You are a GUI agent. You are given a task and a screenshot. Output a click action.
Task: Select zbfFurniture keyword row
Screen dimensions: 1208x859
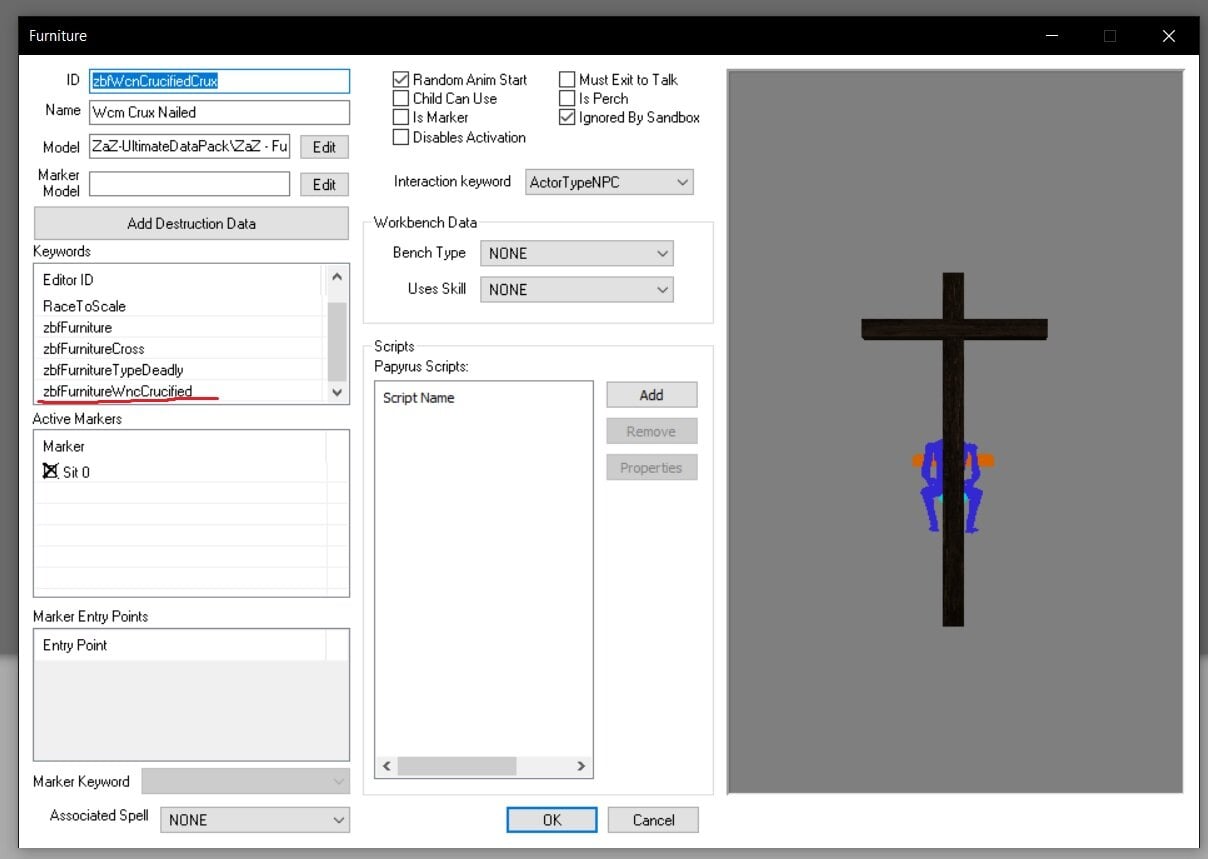click(180, 327)
